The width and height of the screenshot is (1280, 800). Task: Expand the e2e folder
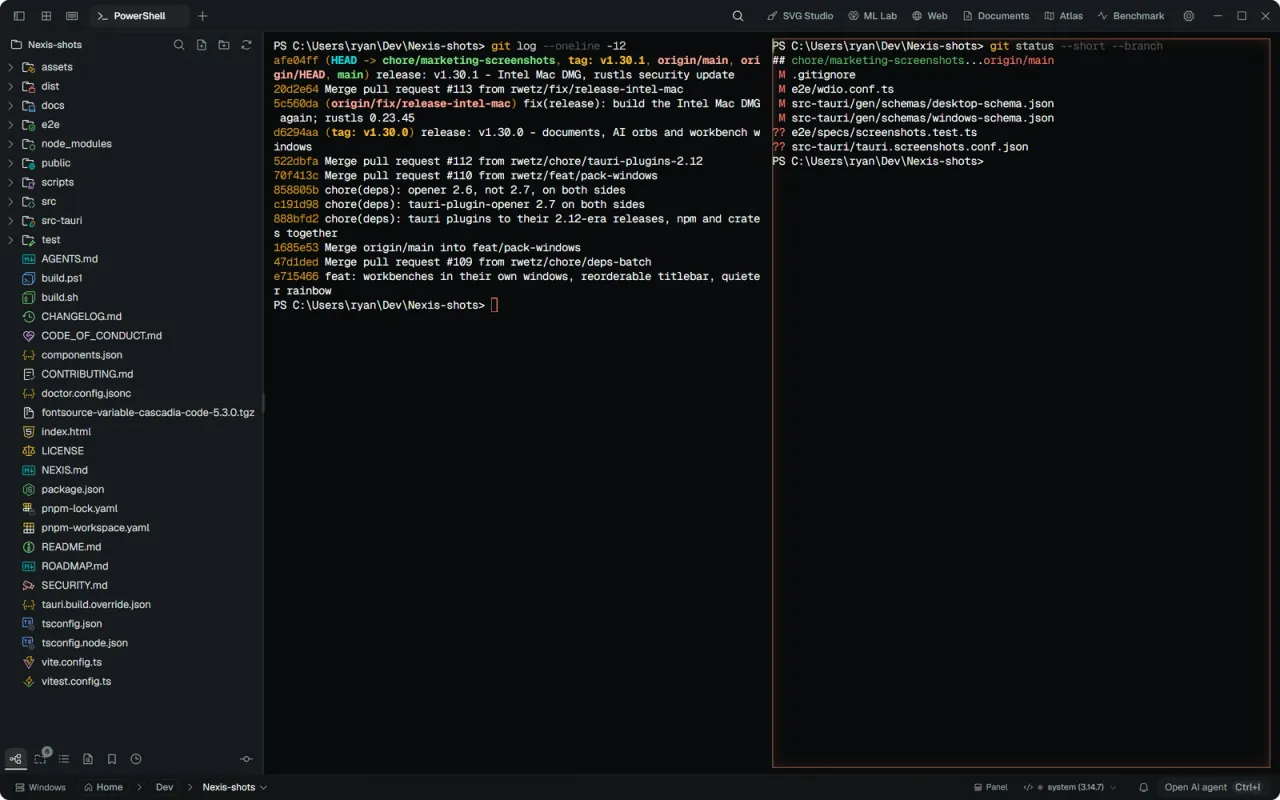tap(130, 125)
